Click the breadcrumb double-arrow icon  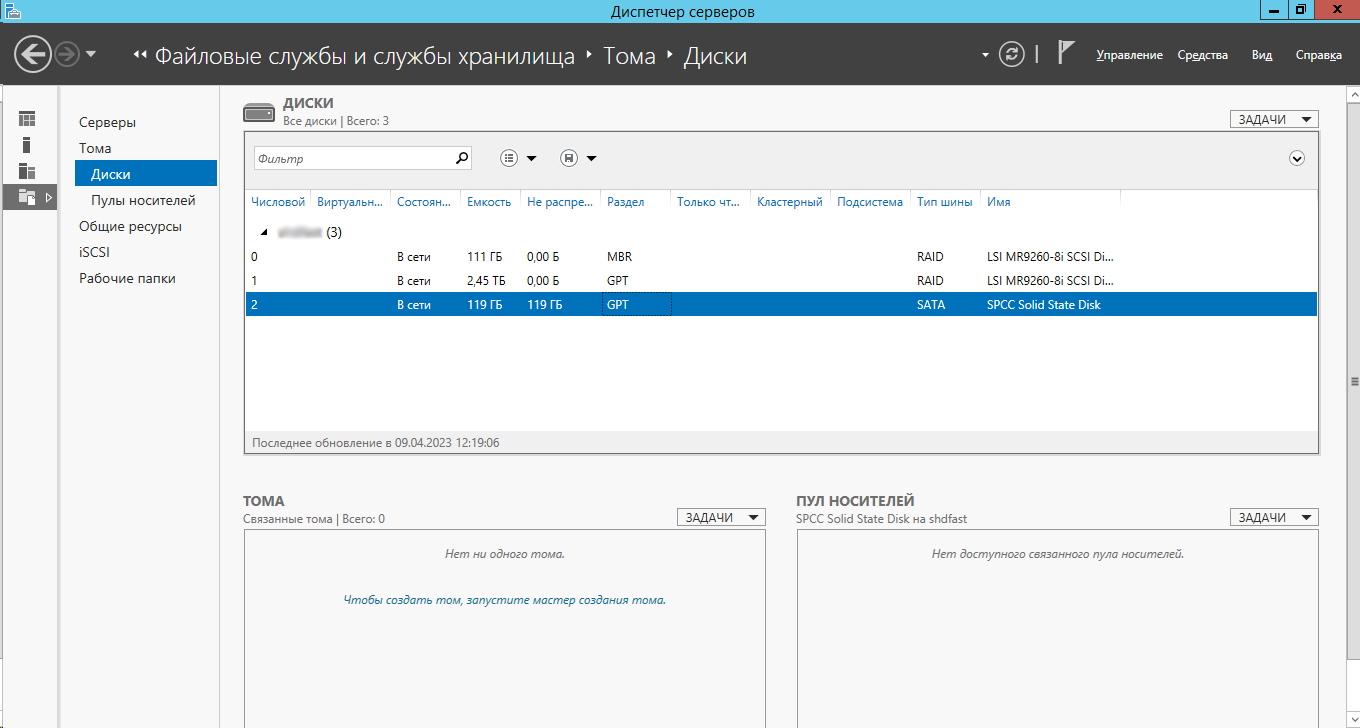[140, 55]
